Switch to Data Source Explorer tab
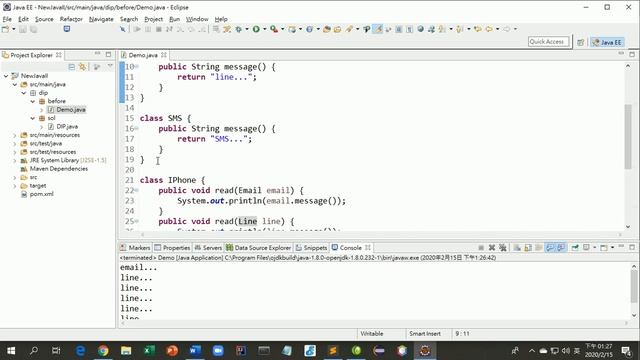 258,248
